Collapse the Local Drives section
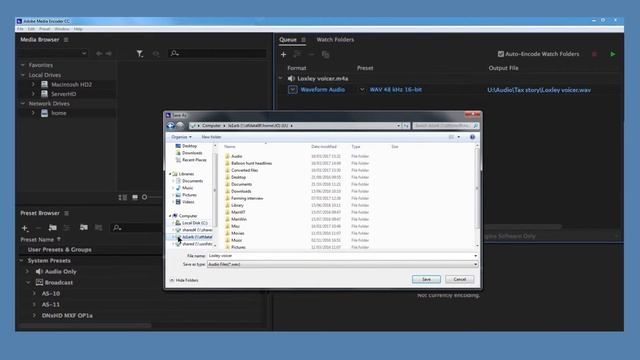640x360 pixels. pos(23,75)
